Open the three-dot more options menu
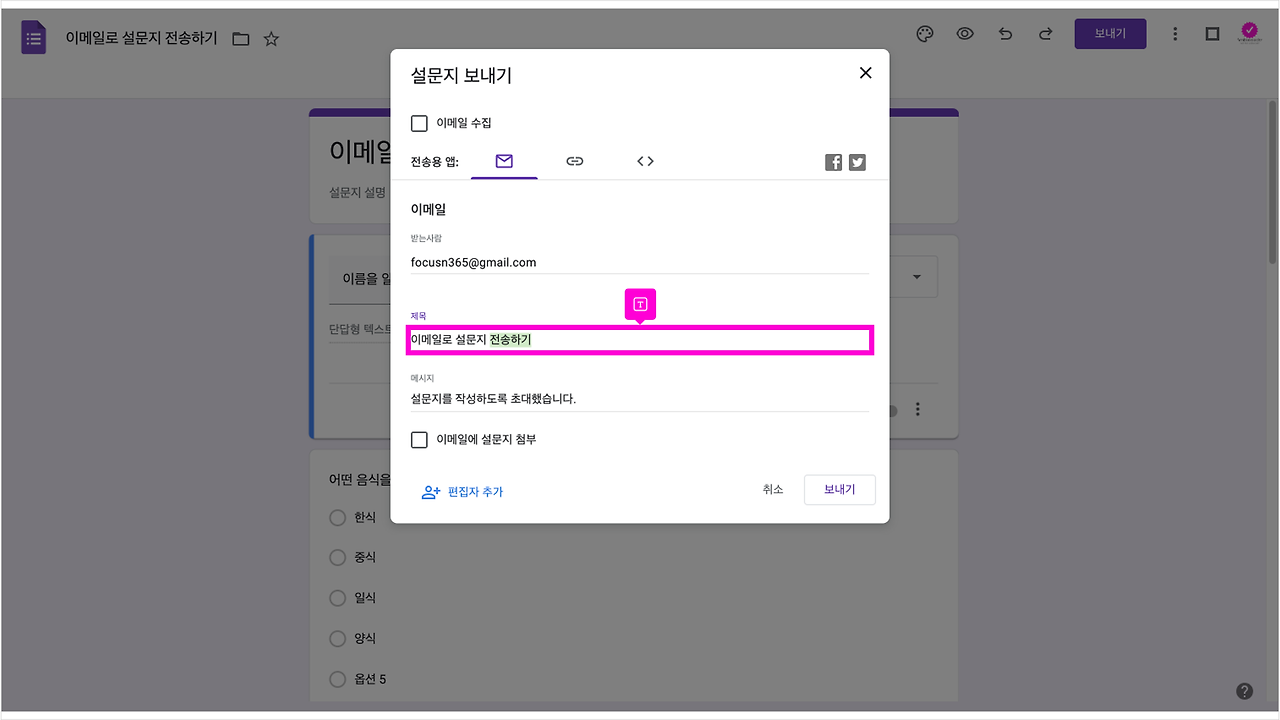The width and height of the screenshot is (1280, 720). click(1175, 33)
